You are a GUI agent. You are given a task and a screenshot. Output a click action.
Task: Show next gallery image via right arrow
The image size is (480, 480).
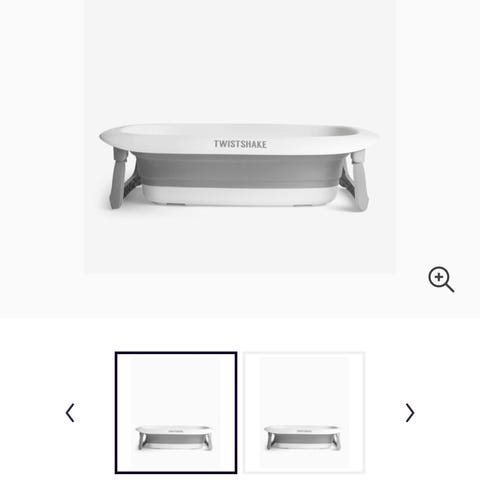[410, 413]
